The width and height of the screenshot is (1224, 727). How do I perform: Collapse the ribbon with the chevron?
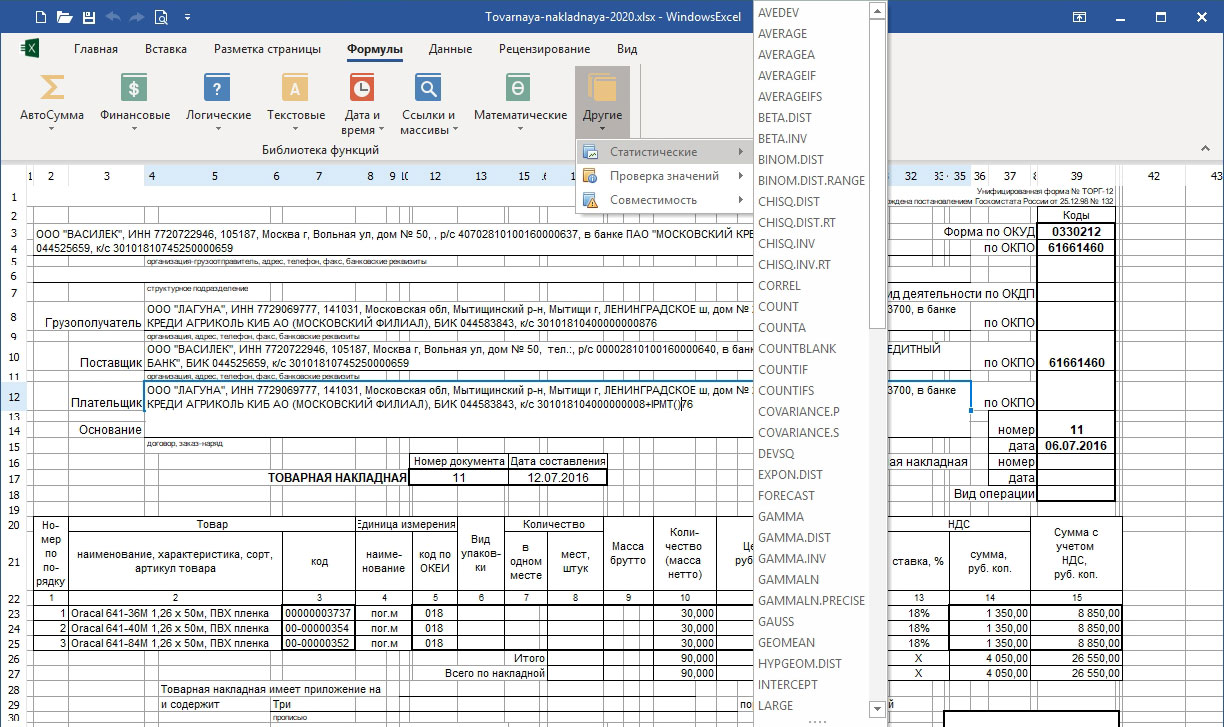coord(1203,150)
